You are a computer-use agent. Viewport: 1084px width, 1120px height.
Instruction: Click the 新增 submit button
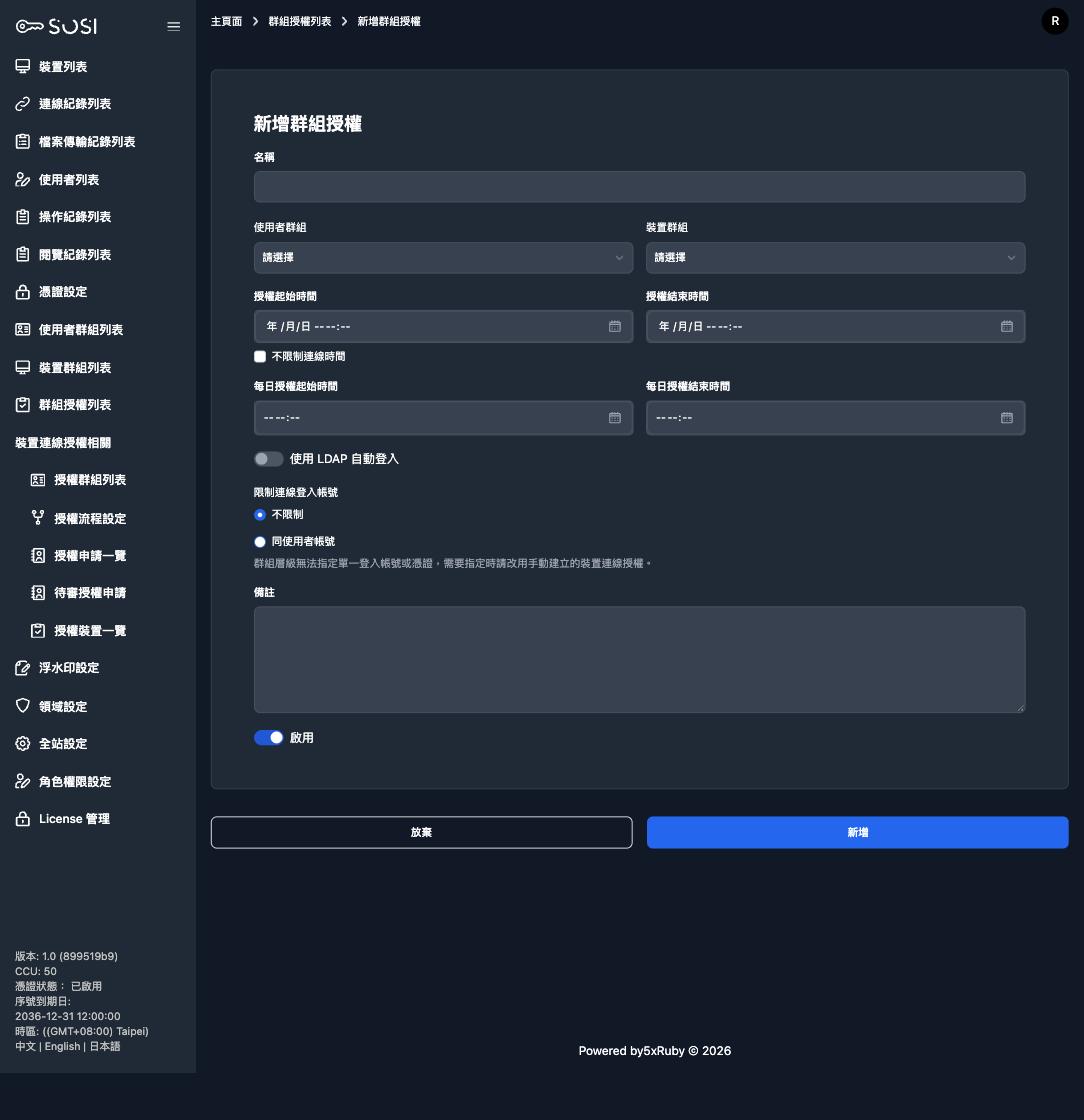click(858, 832)
